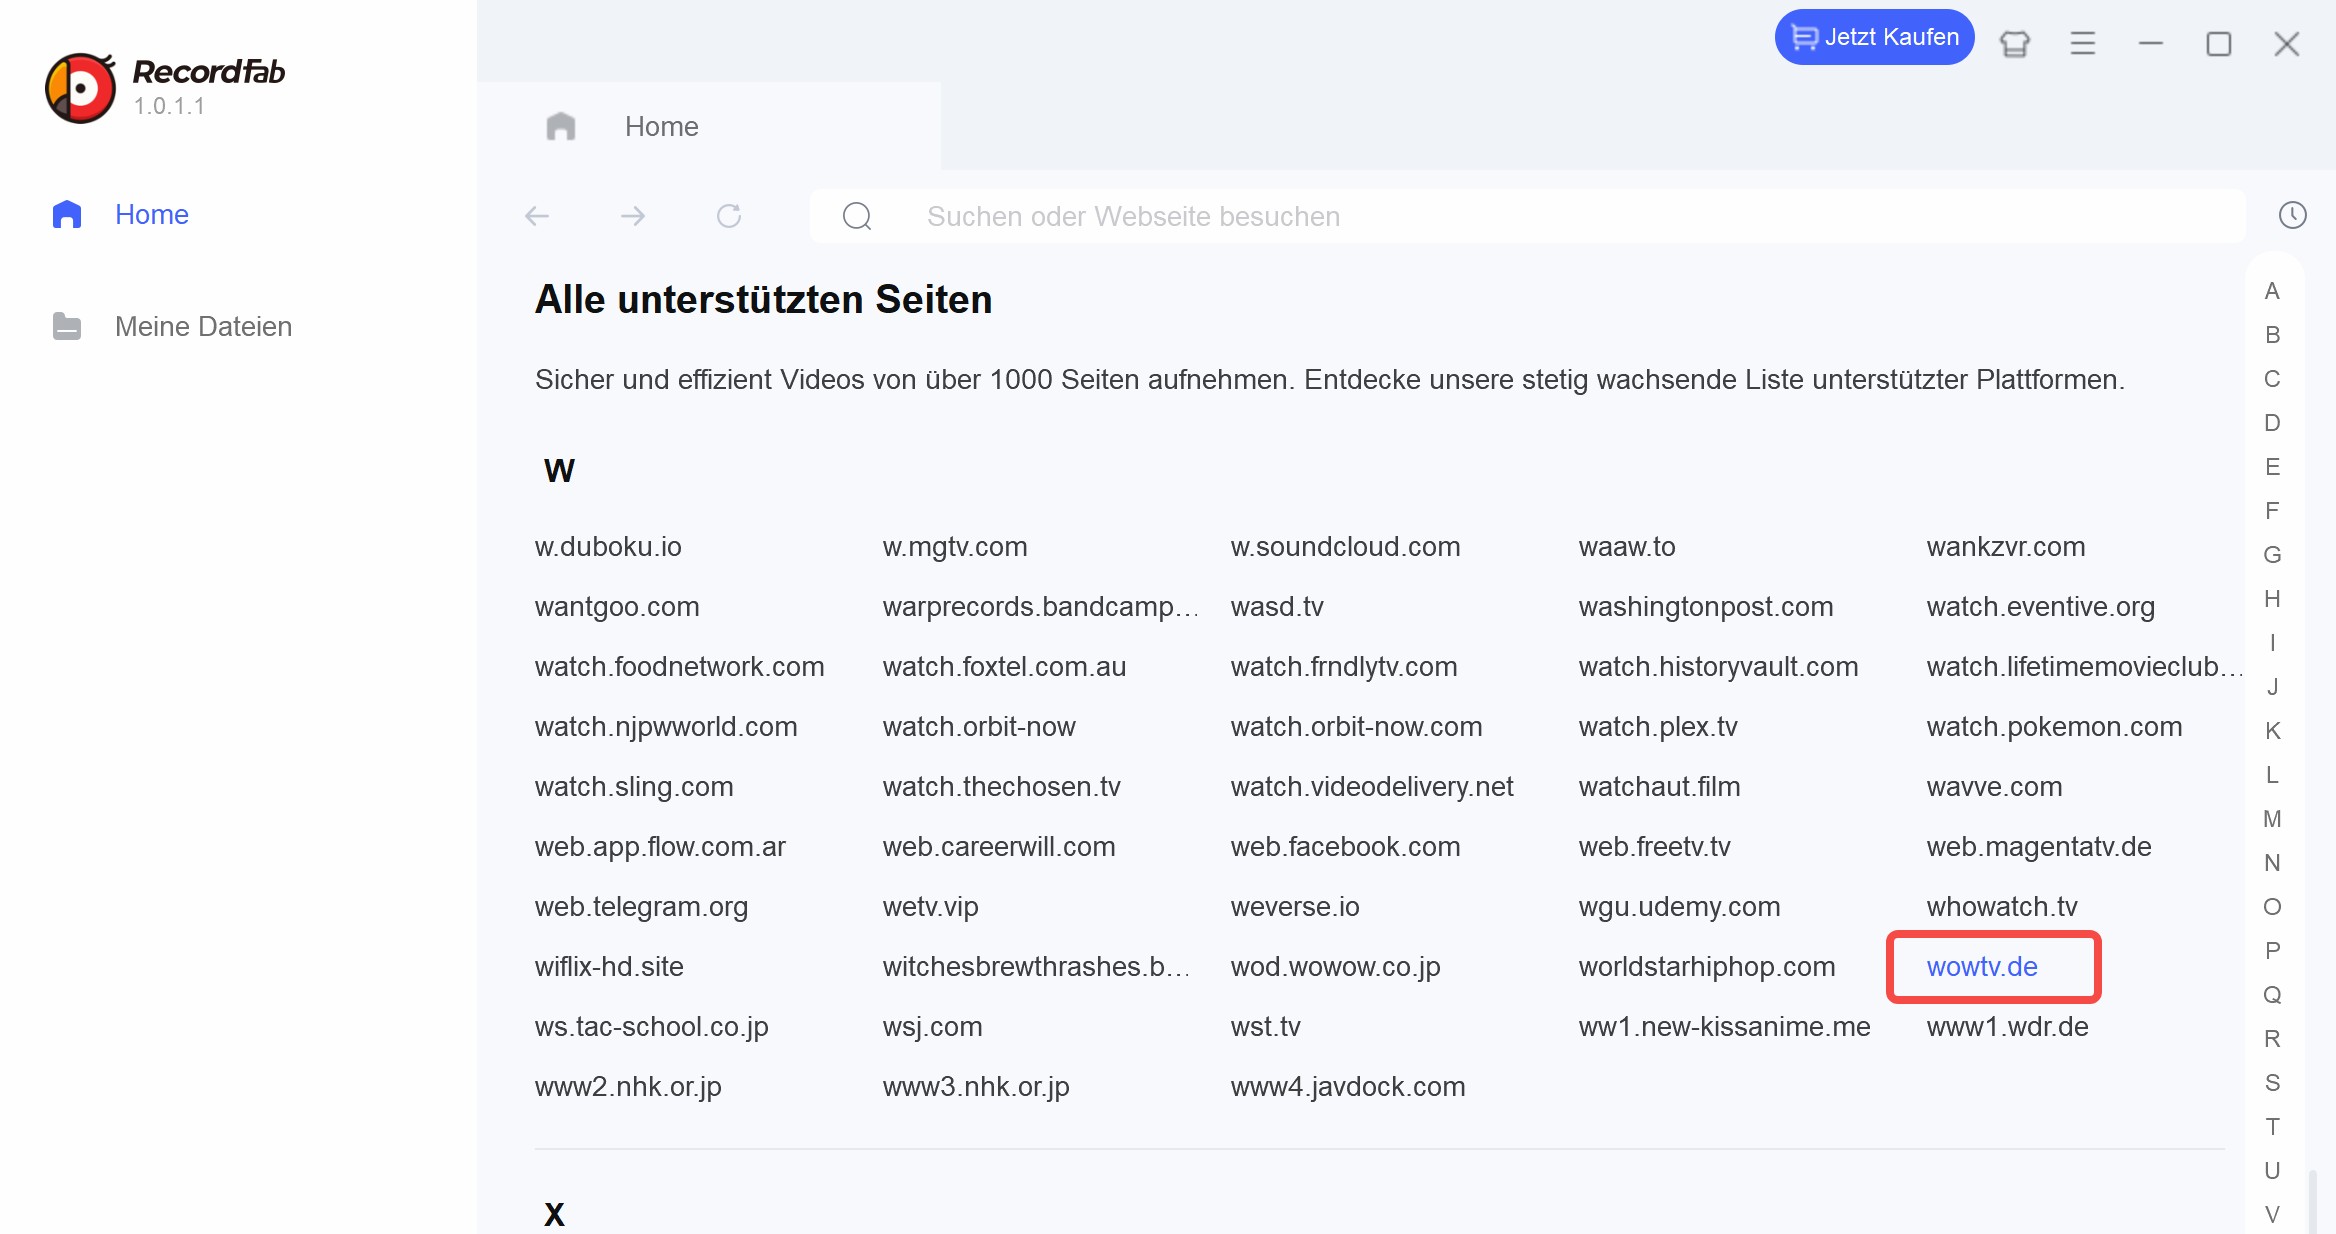This screenshot has height=1234, width=2336.
Task: Open the hamburger menu icon
Action: click(x=2083, y=44)
